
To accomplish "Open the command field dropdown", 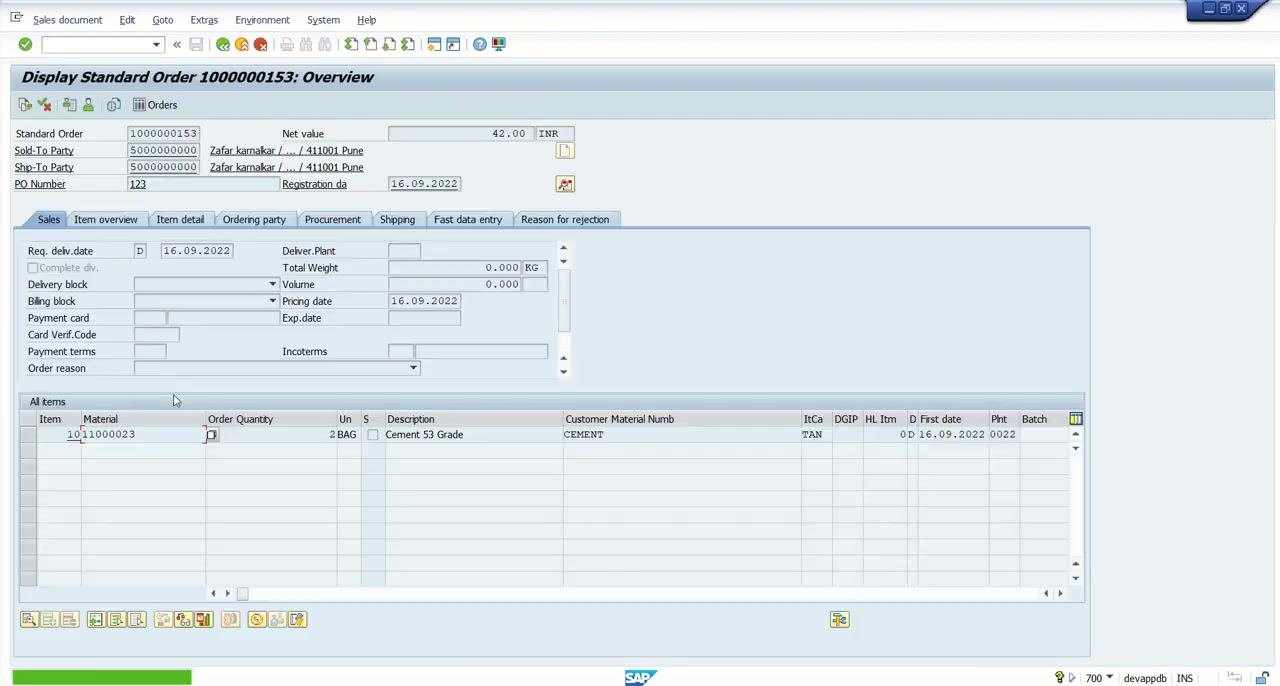I will click(156, 44).
